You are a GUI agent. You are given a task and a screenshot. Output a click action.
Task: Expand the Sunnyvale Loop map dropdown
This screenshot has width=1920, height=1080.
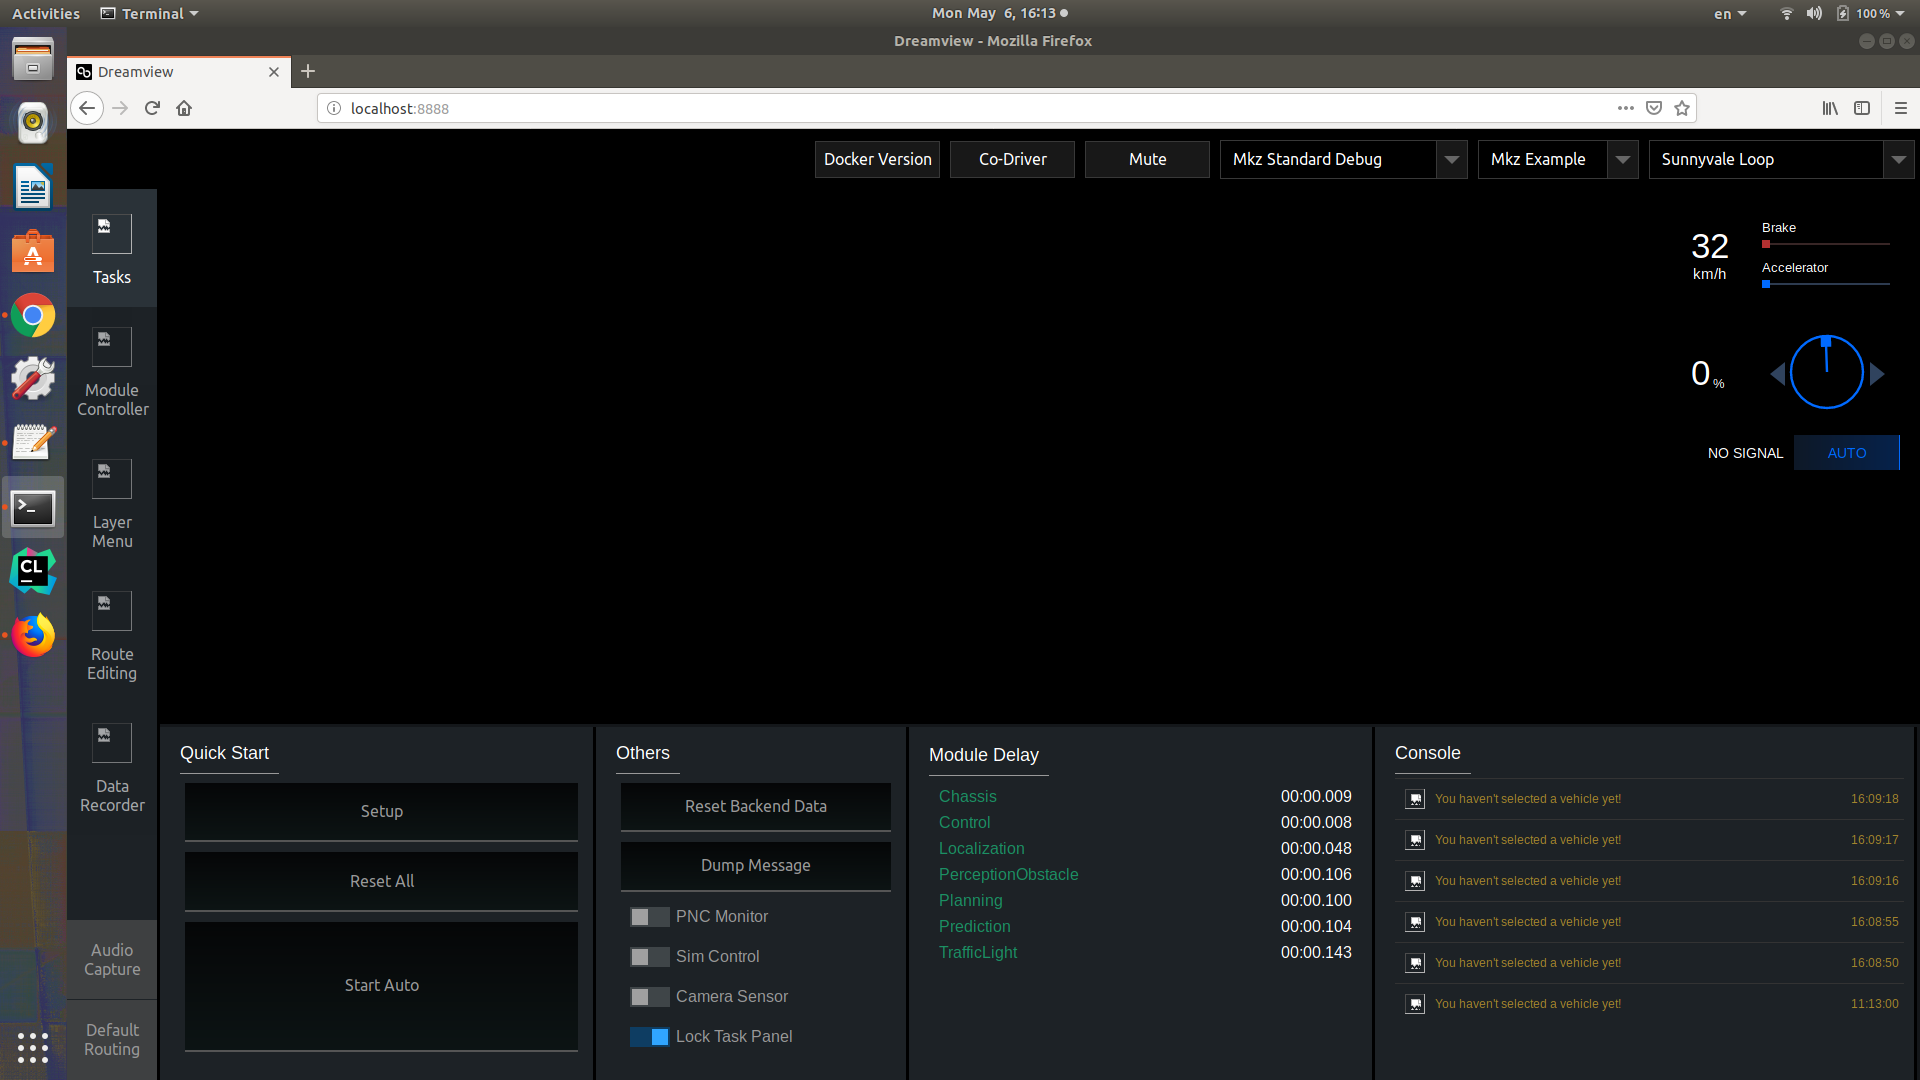1898,159
